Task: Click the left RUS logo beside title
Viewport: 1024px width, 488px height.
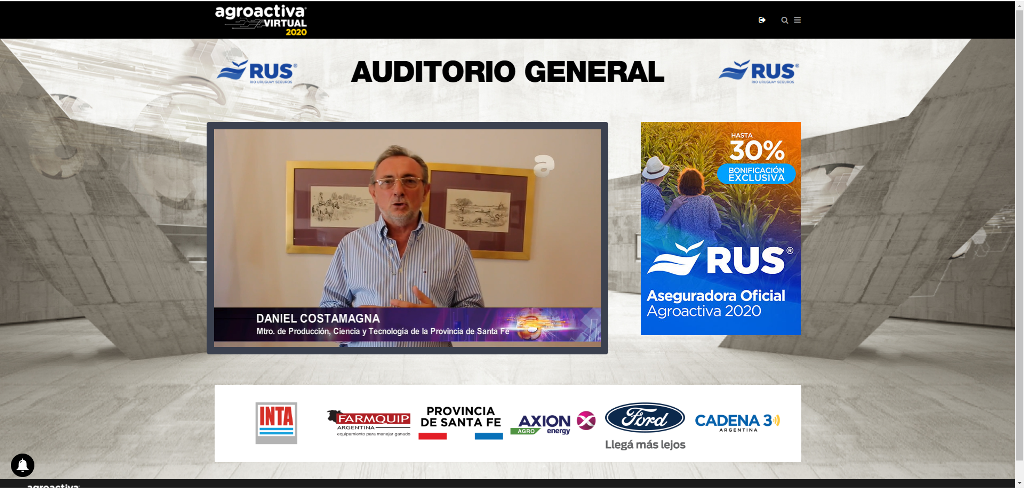Action: click(x=257, y=71)
